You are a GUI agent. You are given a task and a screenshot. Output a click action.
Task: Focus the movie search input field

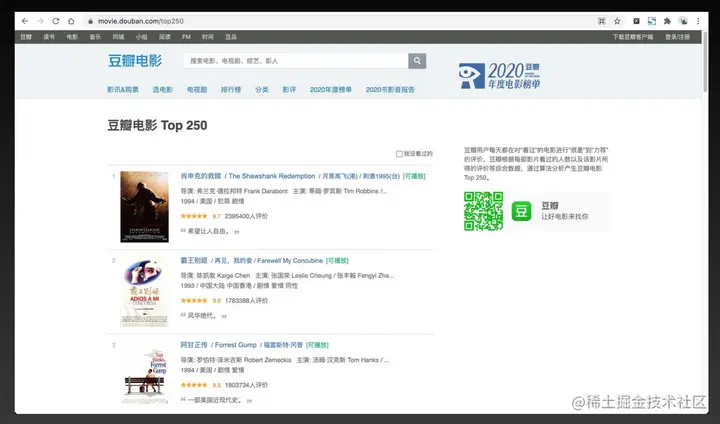coord(296,61)
